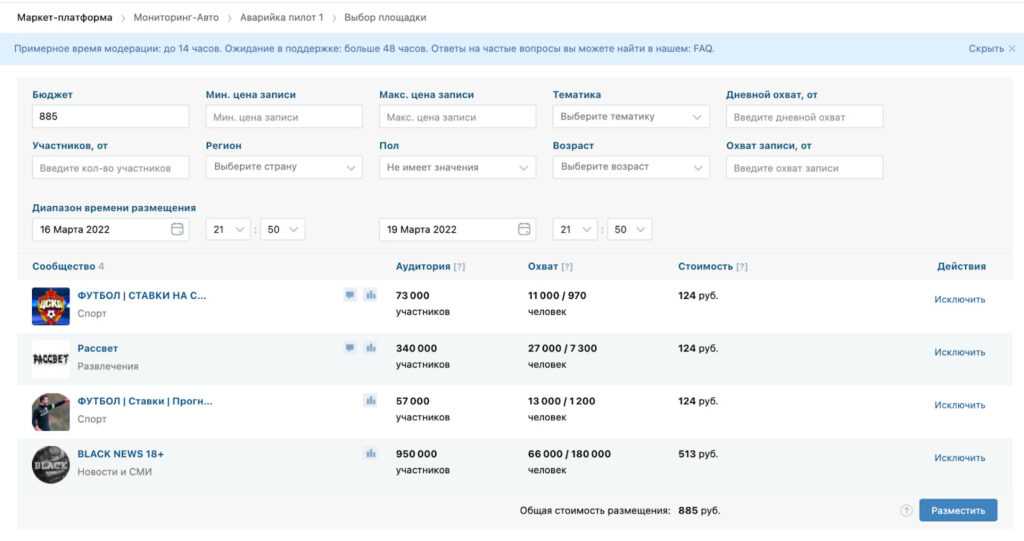Open statistics icon for BLACK NEWS 18+

[371, 454]
